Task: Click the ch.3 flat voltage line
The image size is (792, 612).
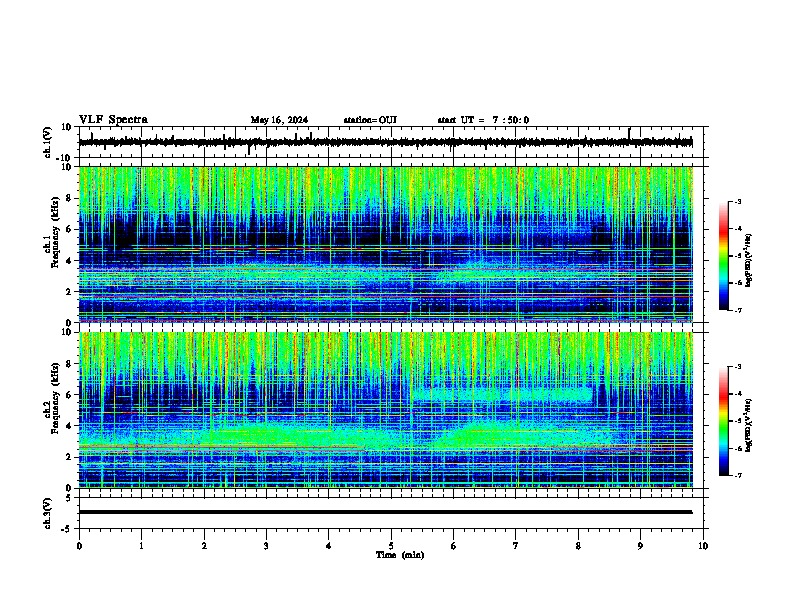Action: (x=386, y=512)
